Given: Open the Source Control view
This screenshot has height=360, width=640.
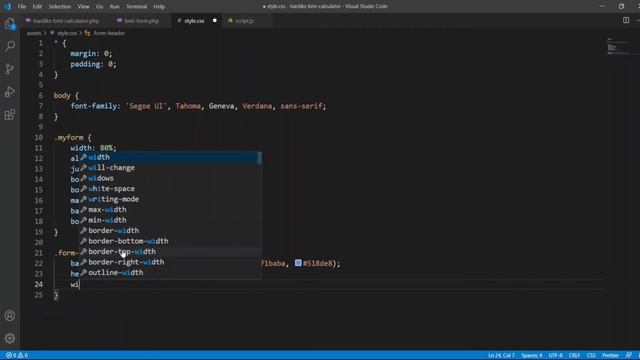Looking at the screenshot, I should pyautogui.click(x=10, y=69).
